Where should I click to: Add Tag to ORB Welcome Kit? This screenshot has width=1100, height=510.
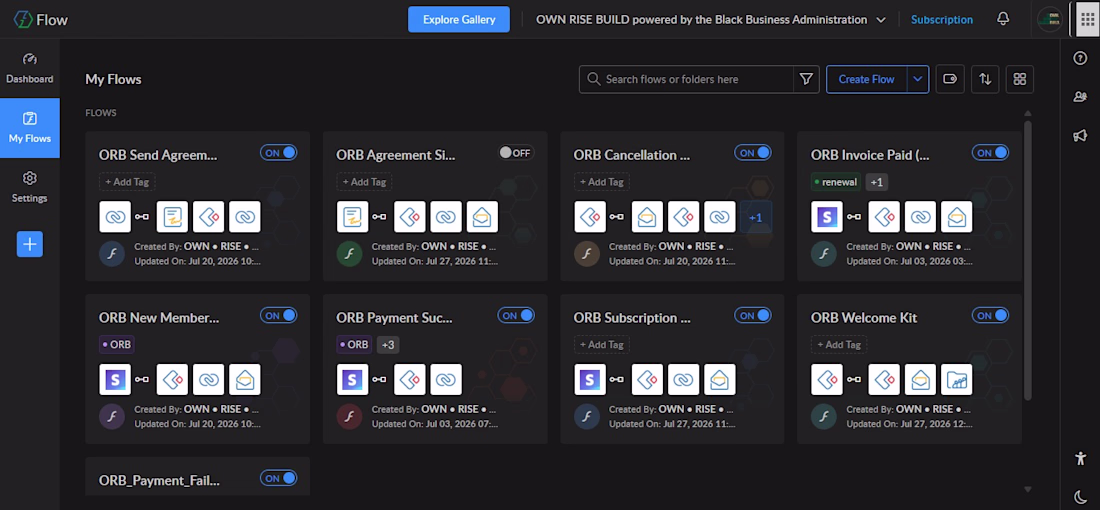(839, 345)
